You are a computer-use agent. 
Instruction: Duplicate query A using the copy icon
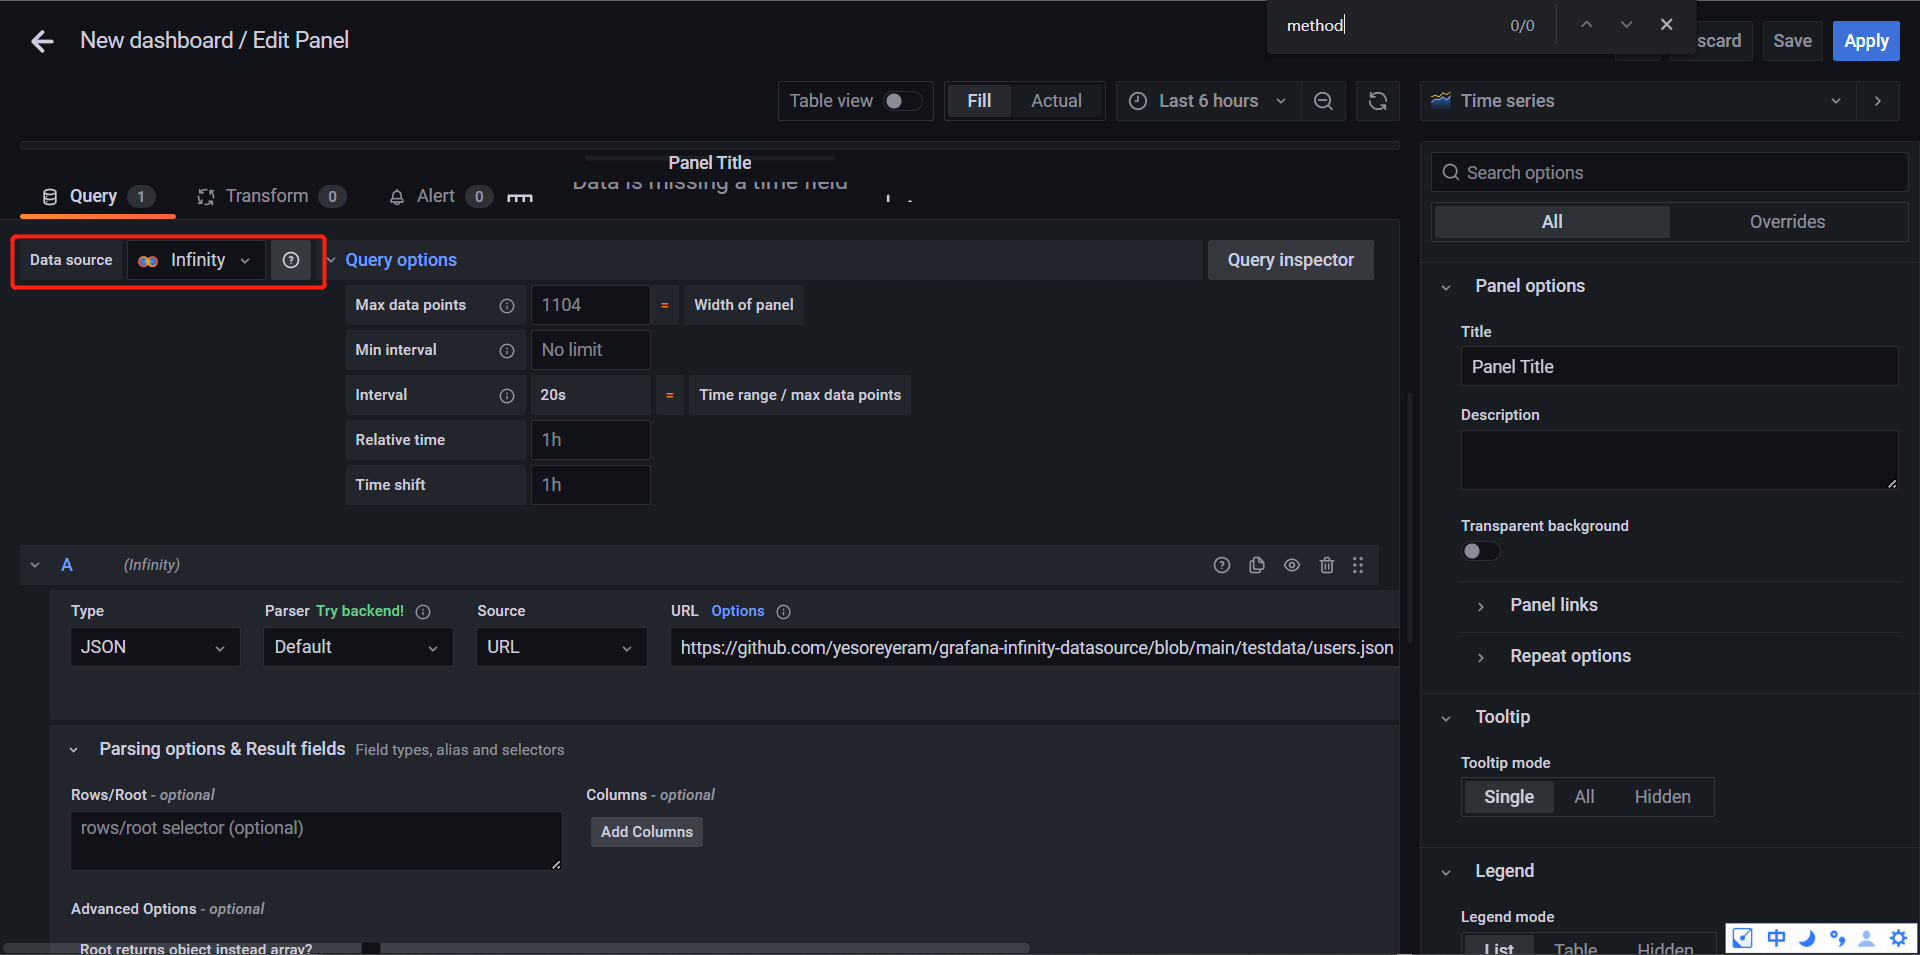[x=1257, y=565]
